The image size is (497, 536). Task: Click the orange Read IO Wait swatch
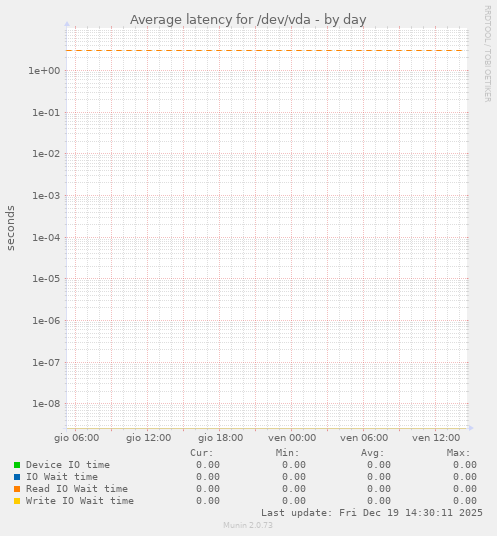click(17, 489)
